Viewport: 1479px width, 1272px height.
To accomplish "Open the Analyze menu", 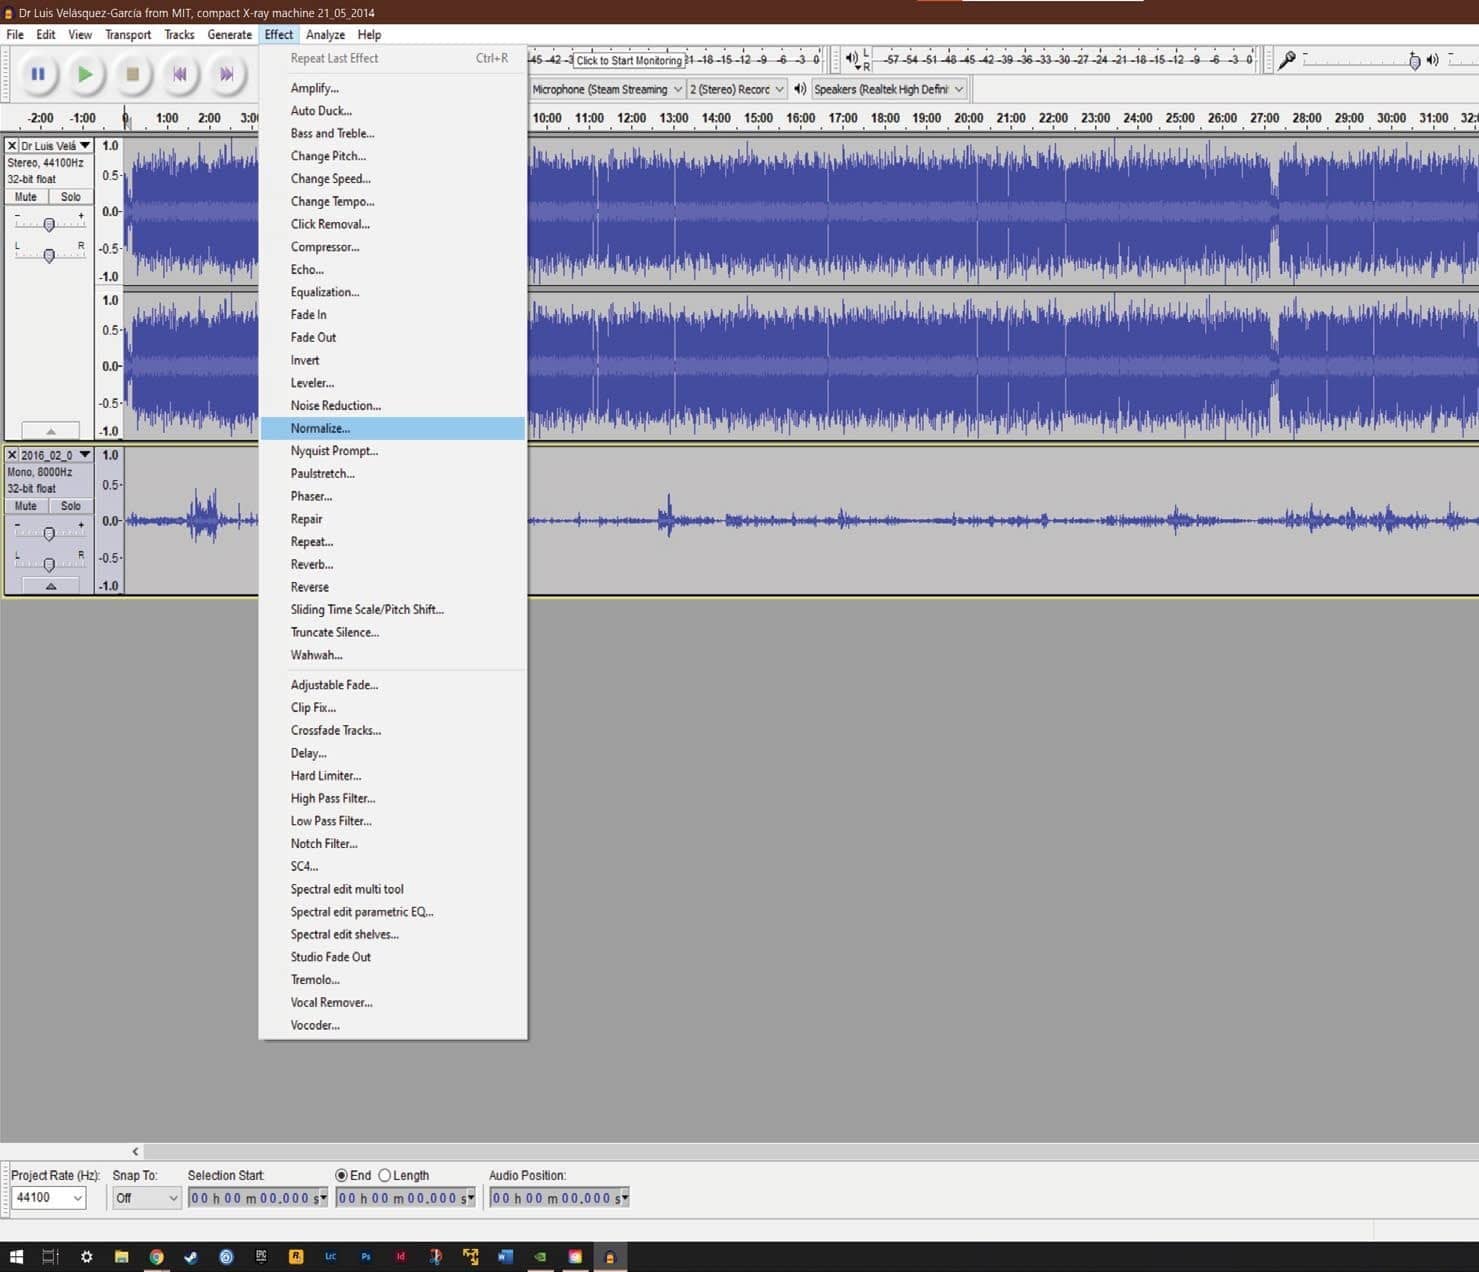I will (325, 34).
